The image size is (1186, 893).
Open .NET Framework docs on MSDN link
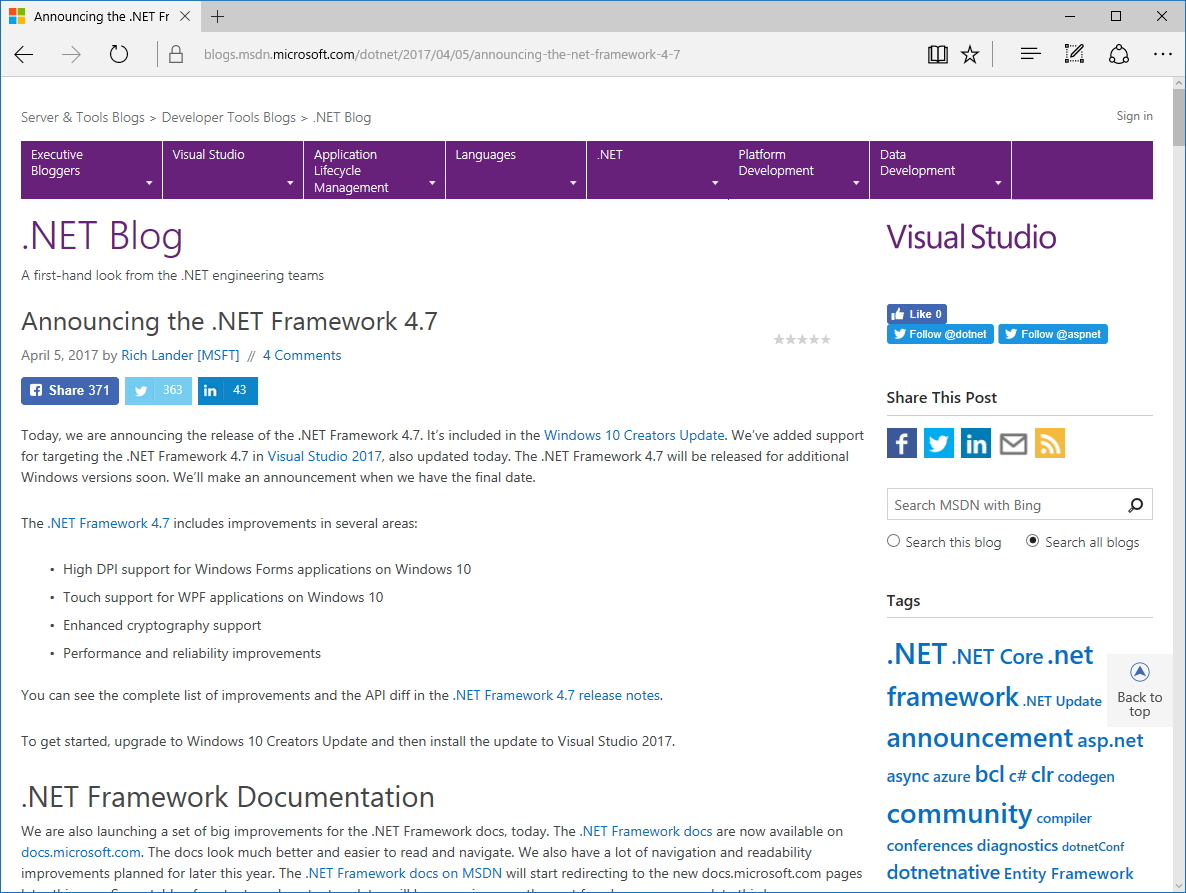click(404, 873)
